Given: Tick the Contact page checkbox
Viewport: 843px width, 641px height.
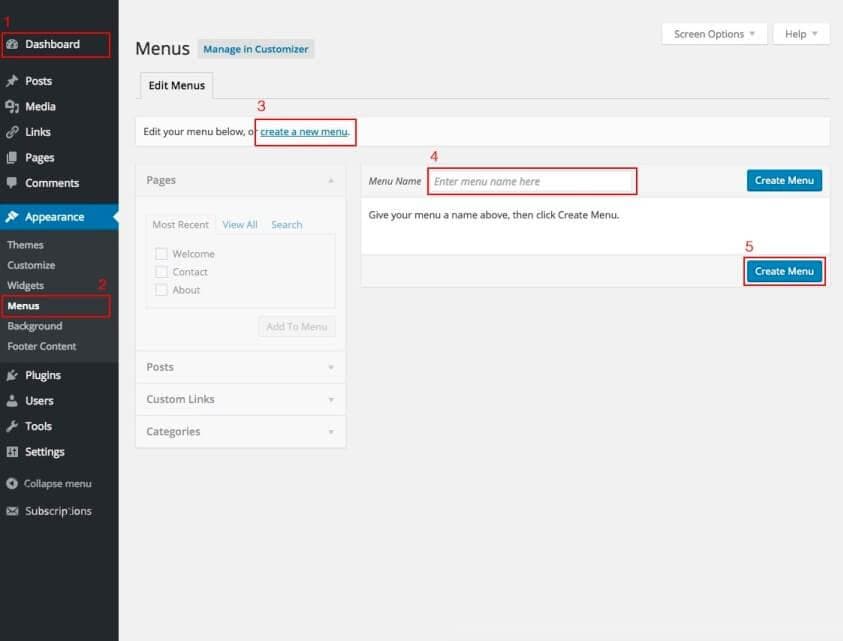Looking at the screenshot, I should (x=161, y=272).
